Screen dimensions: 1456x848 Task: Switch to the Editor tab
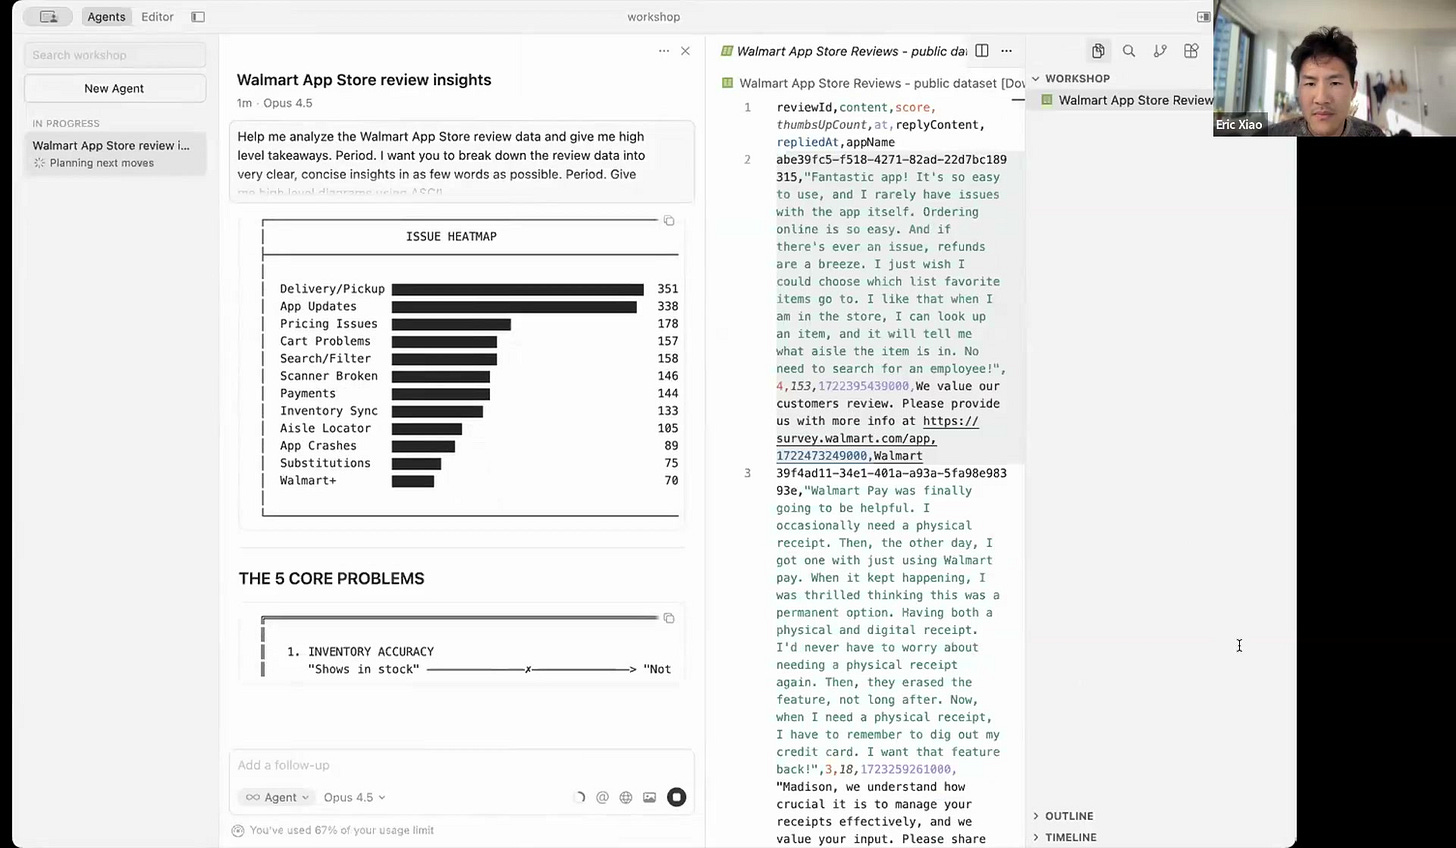click(157, 17)
